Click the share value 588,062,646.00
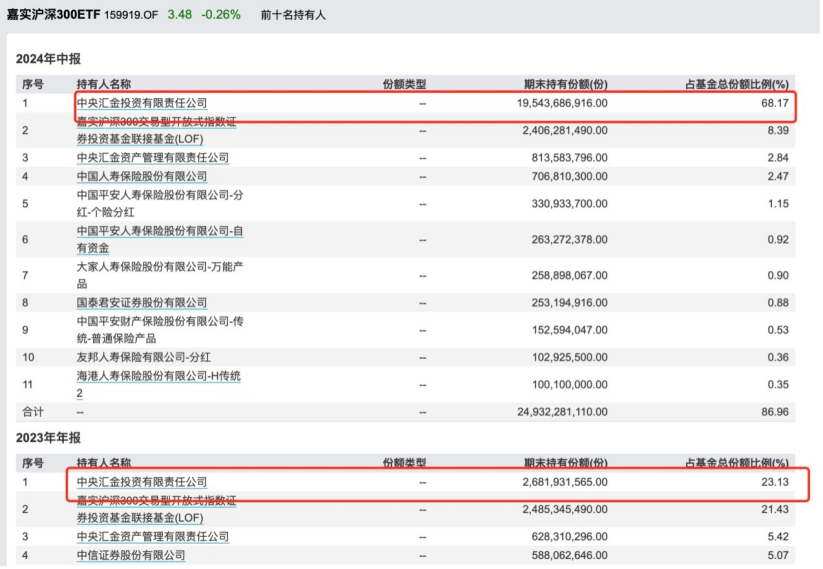 pos(569,555)
